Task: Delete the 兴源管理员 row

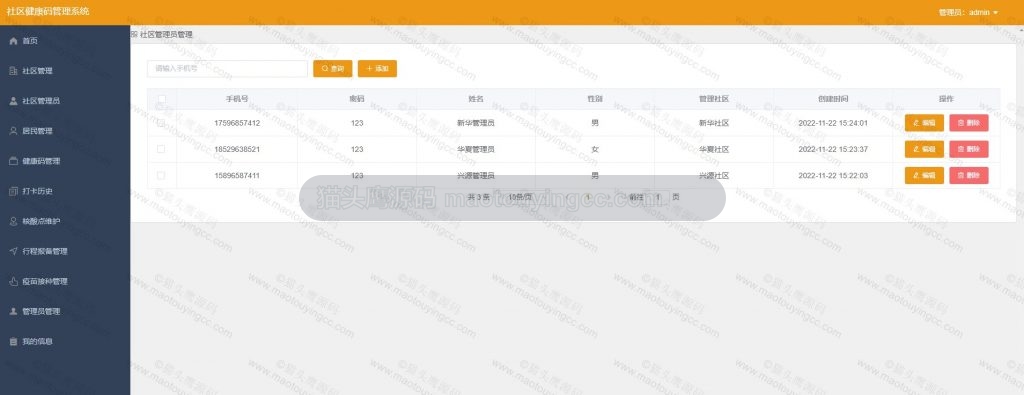Action: click(x=968, y=176)
